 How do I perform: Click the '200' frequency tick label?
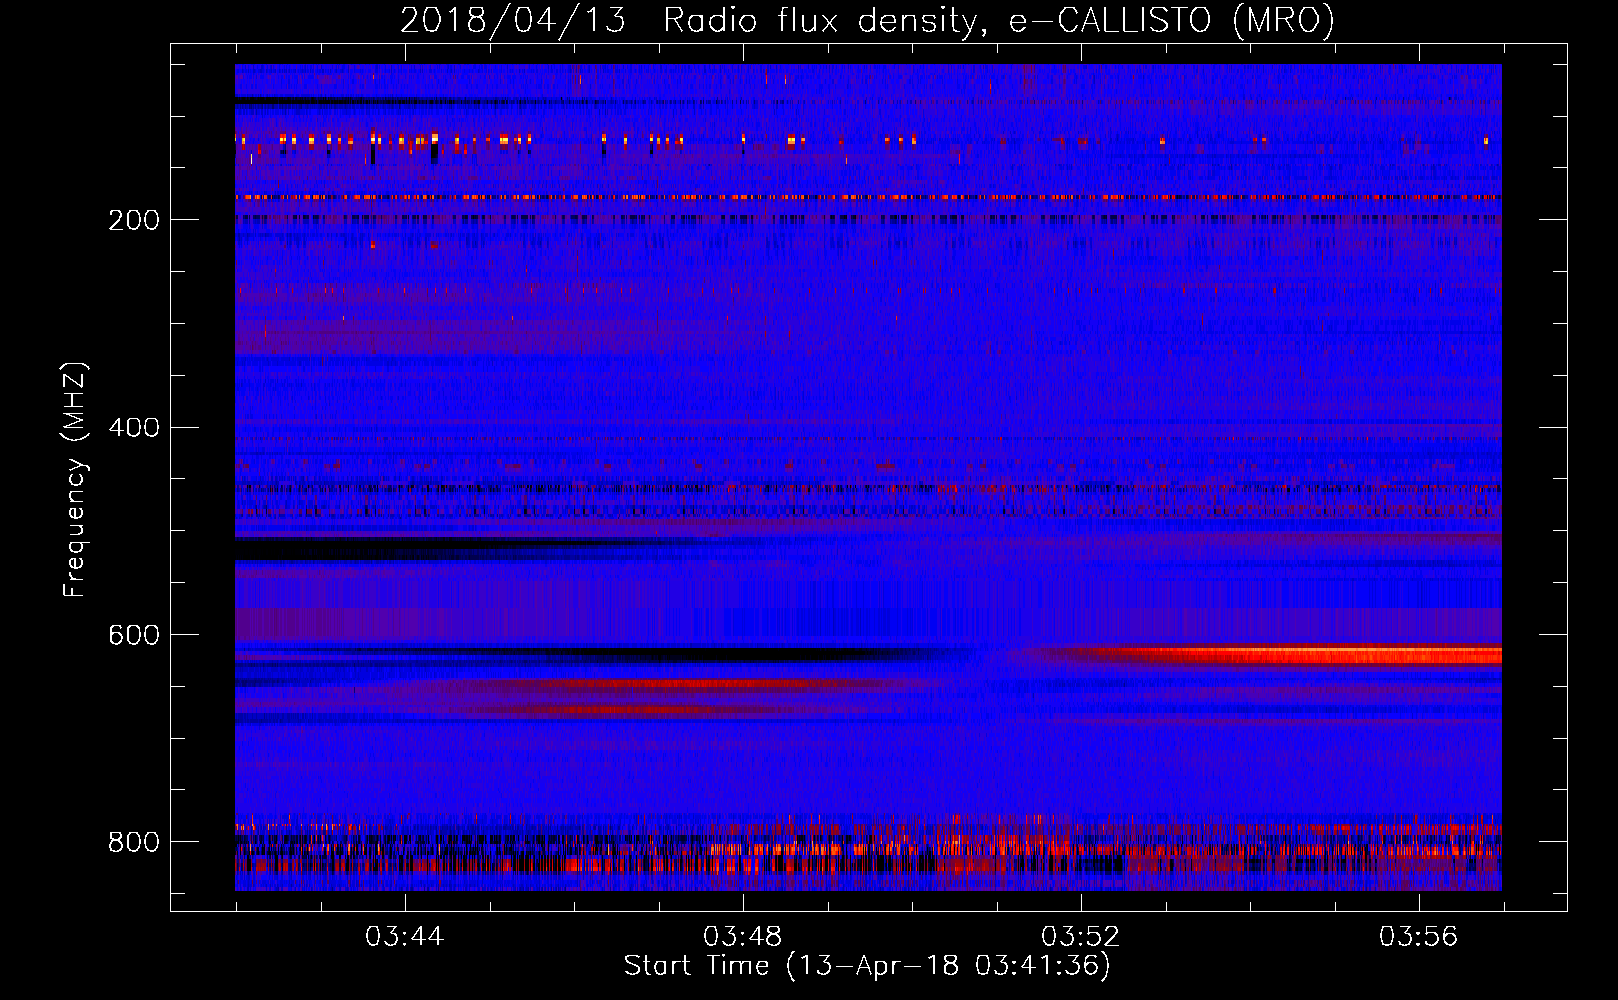pyautogui.click(x=134, y=220)
